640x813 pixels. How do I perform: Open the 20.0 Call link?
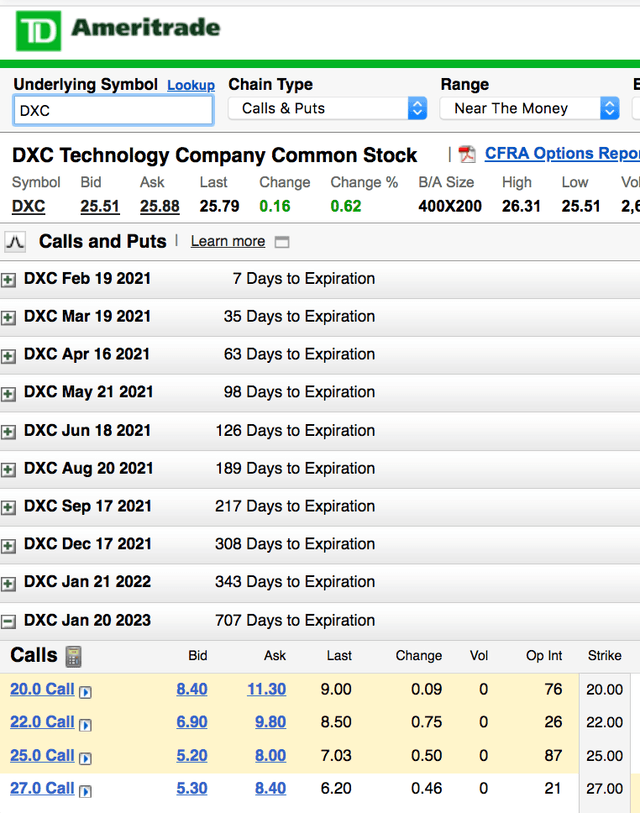[x=42, y=689]
